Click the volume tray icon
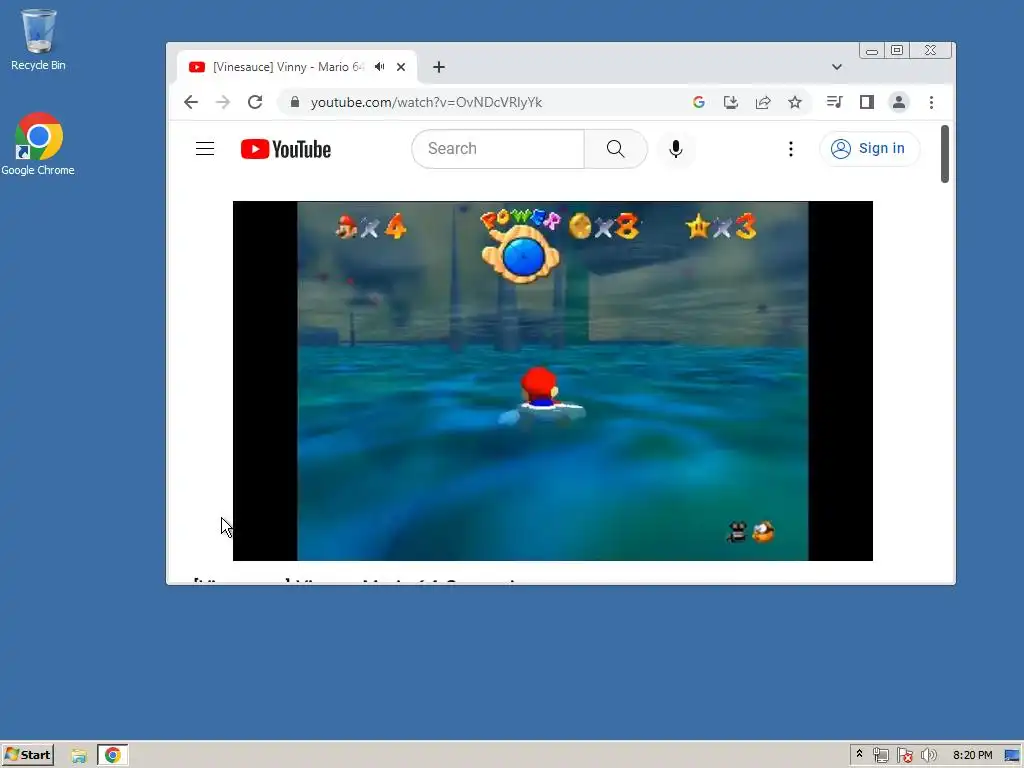This screenshot has height=768, width=1024. (x=929, y=756)
